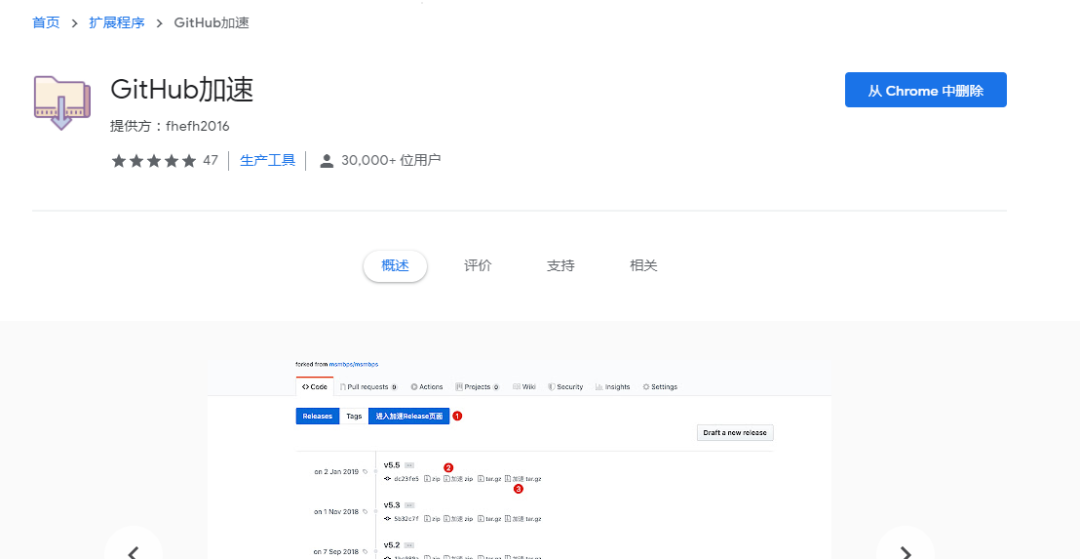Click the v5.5 release title
This screenshot has width=1080, height=559.
392,465
